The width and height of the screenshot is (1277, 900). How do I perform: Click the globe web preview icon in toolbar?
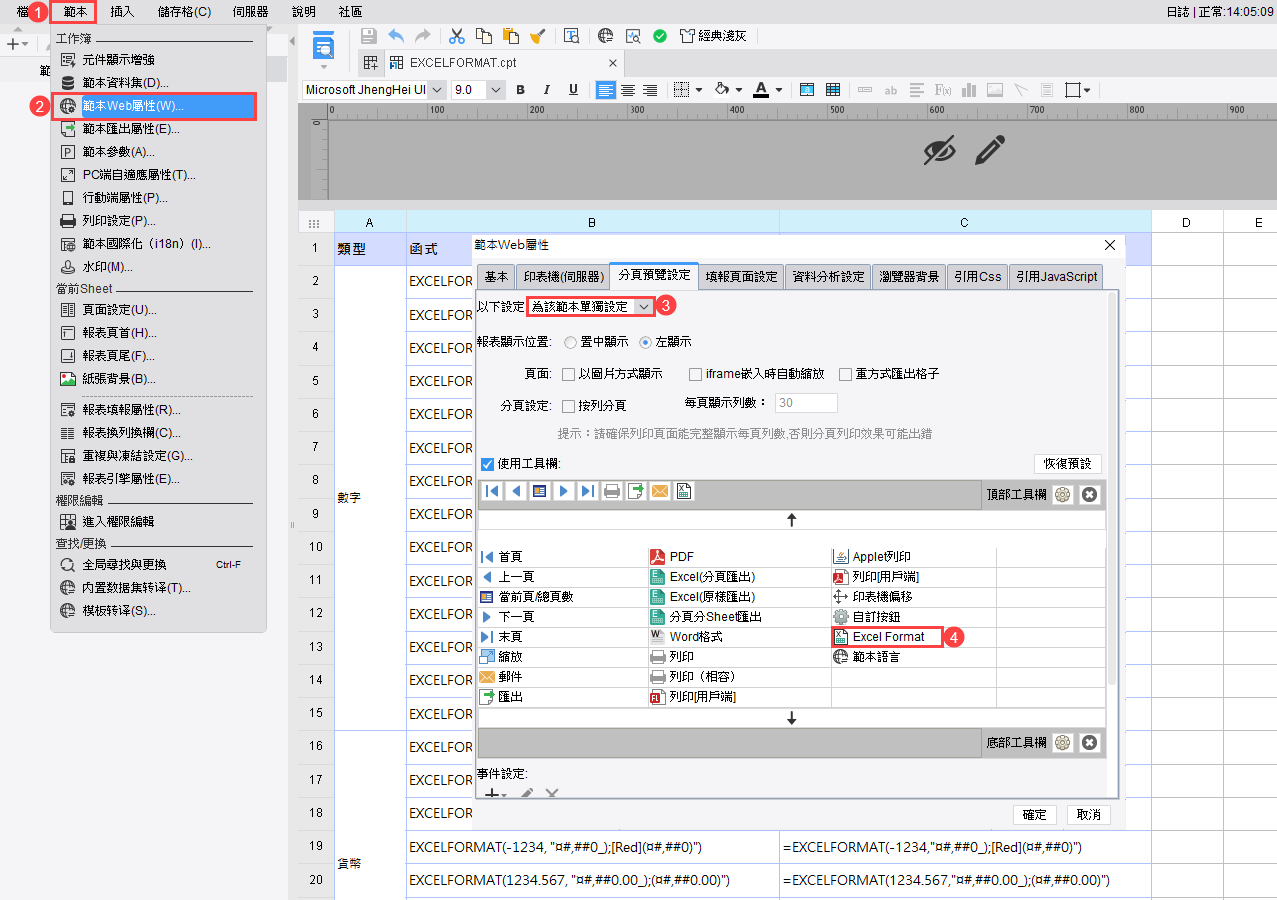click(x=606, y=36)
